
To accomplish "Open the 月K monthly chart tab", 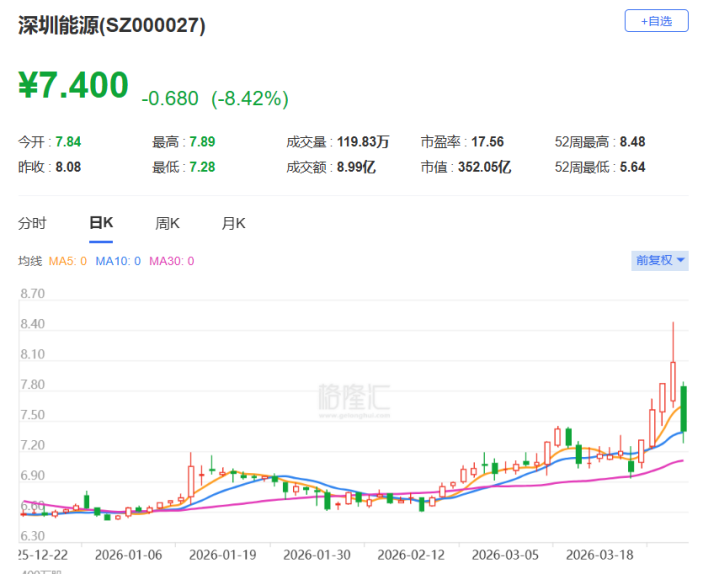I will pos(233,223).
